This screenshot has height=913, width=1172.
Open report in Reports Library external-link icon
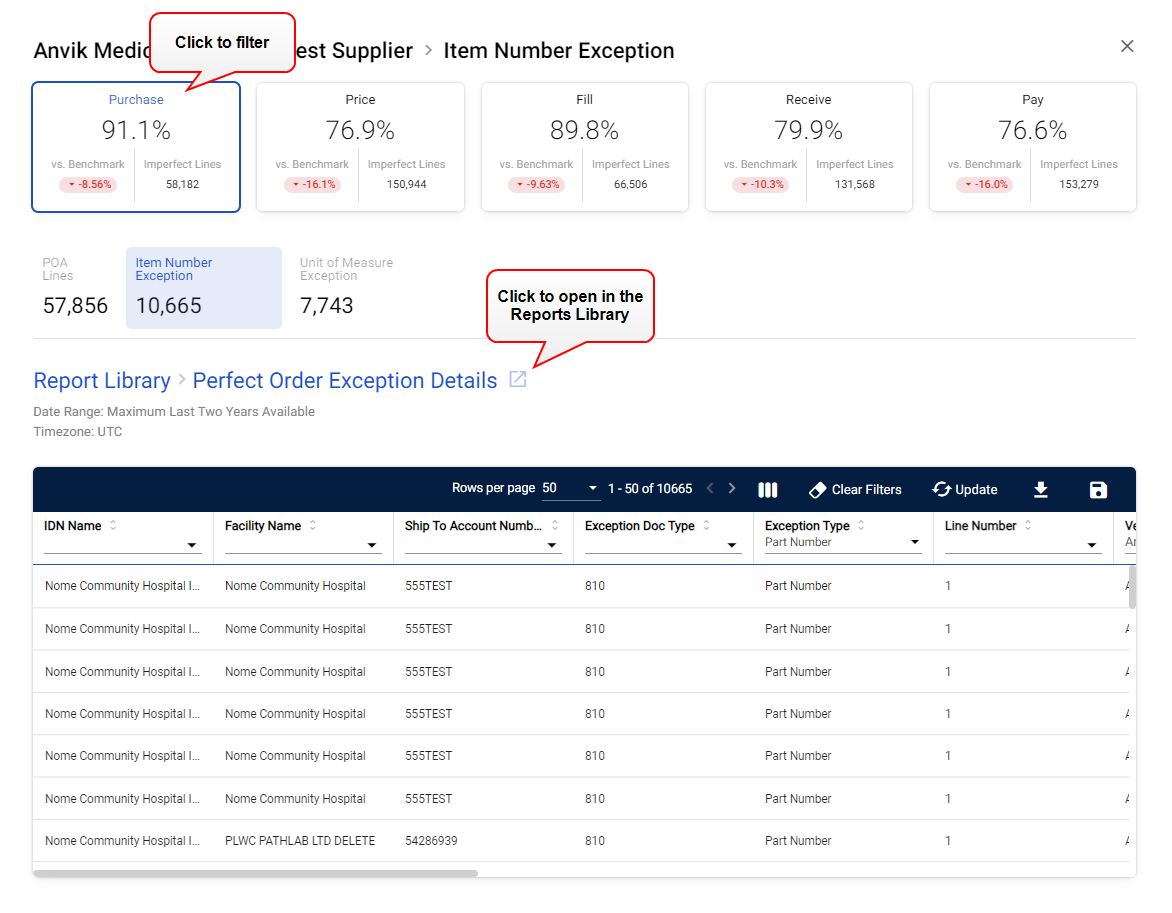point(518,379)
